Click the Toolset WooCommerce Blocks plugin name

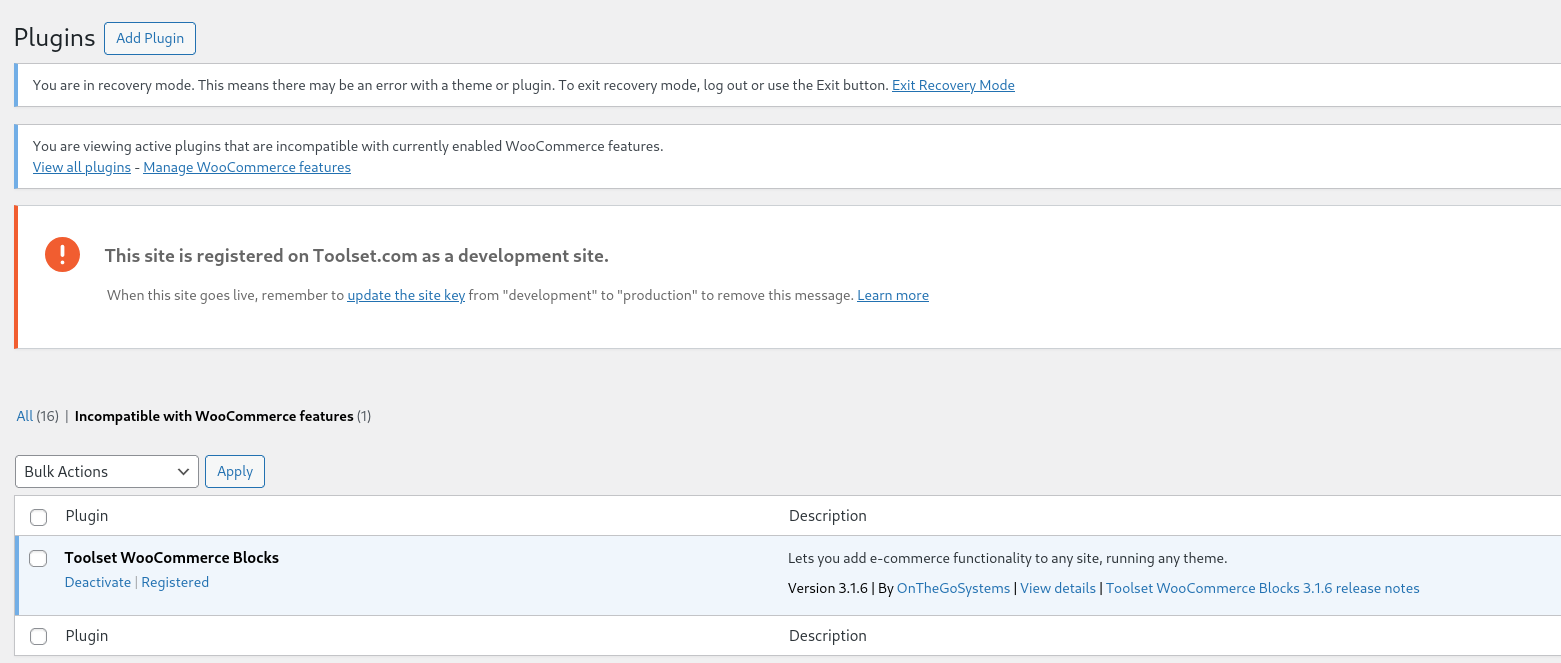click(x=172, y=558)
